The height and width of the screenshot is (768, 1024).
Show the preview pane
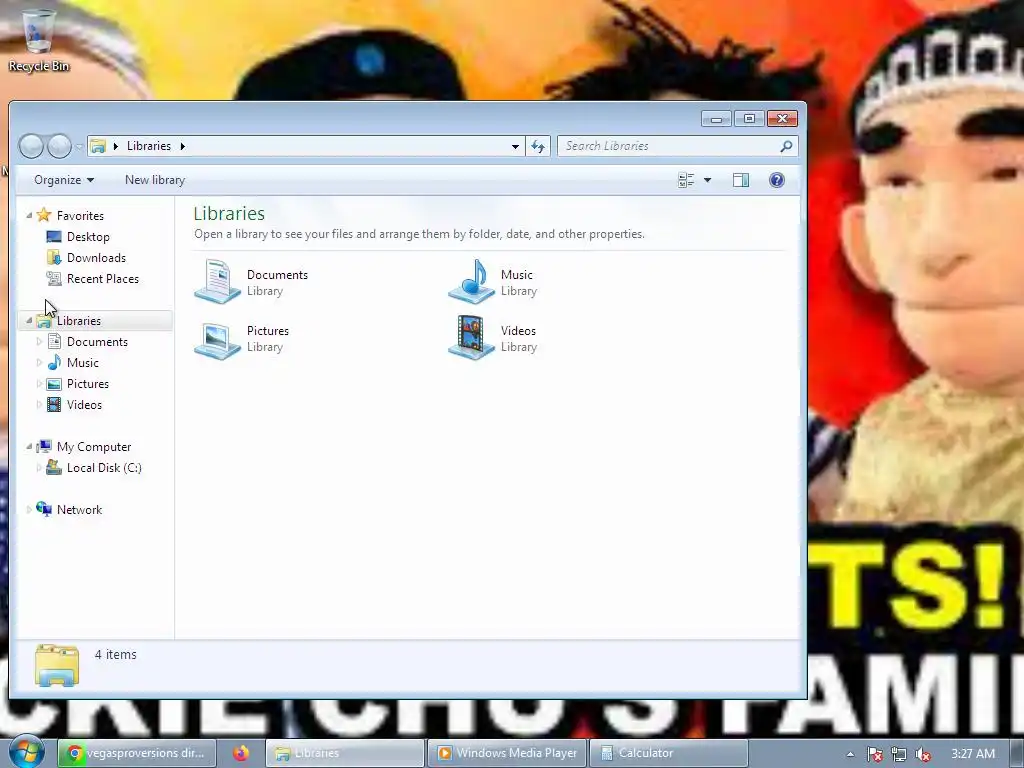[x=741, y=180]
